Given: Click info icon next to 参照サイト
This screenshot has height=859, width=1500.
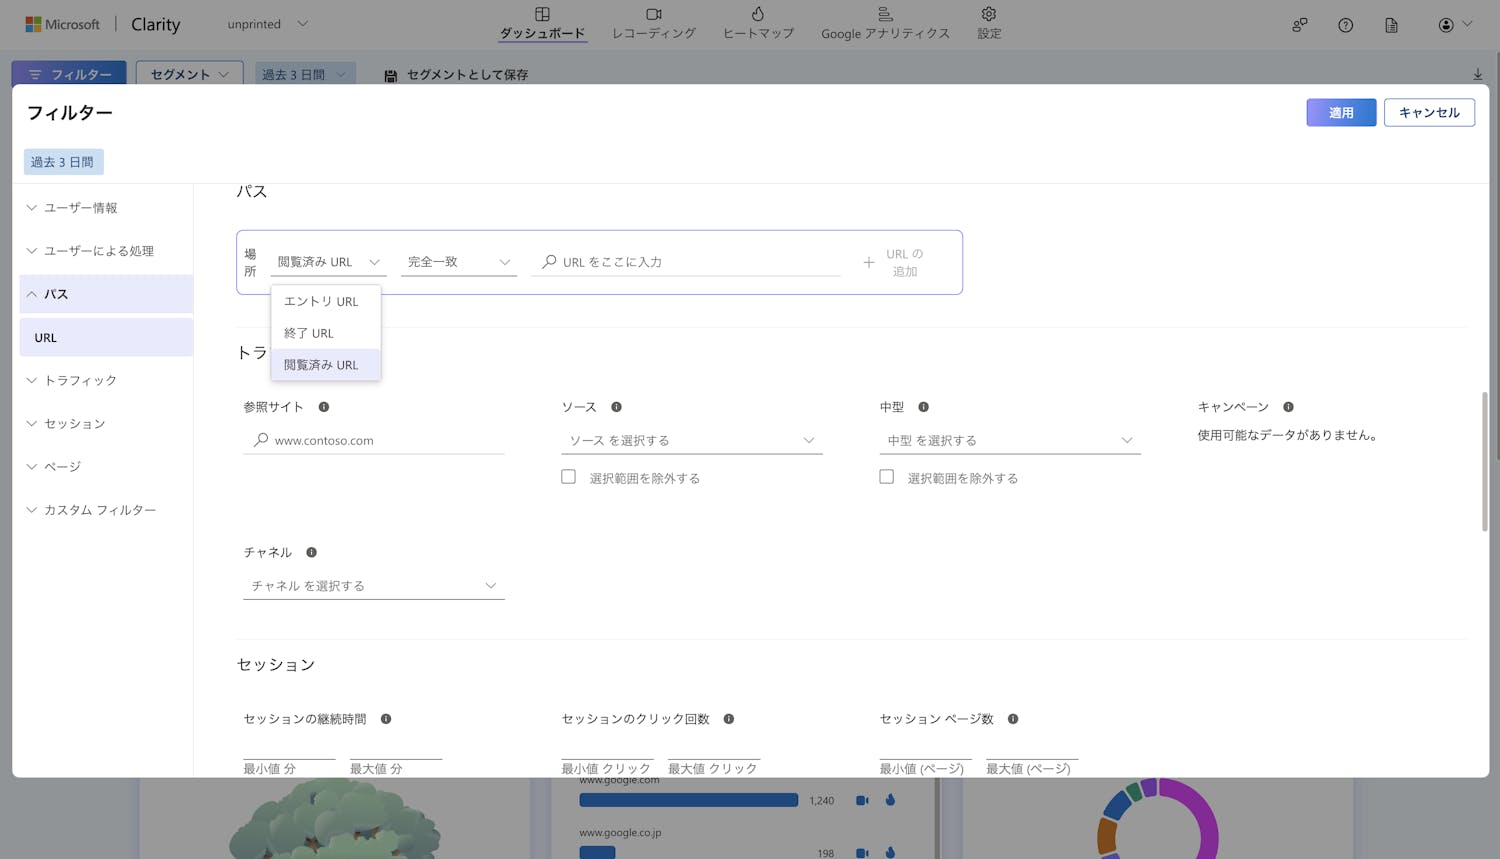Looking at the screenshot, I should pos(324,407).
